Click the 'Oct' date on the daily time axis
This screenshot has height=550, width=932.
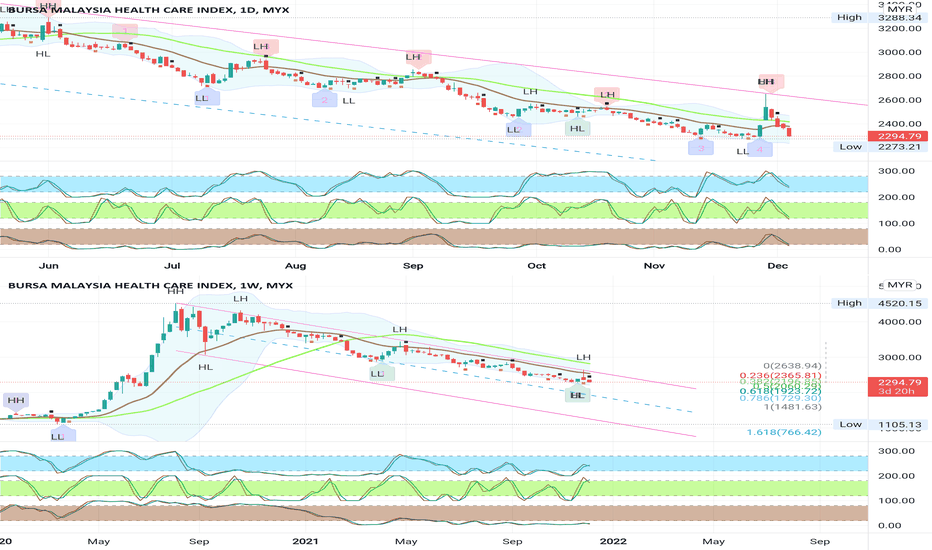(x=537, y=266)
